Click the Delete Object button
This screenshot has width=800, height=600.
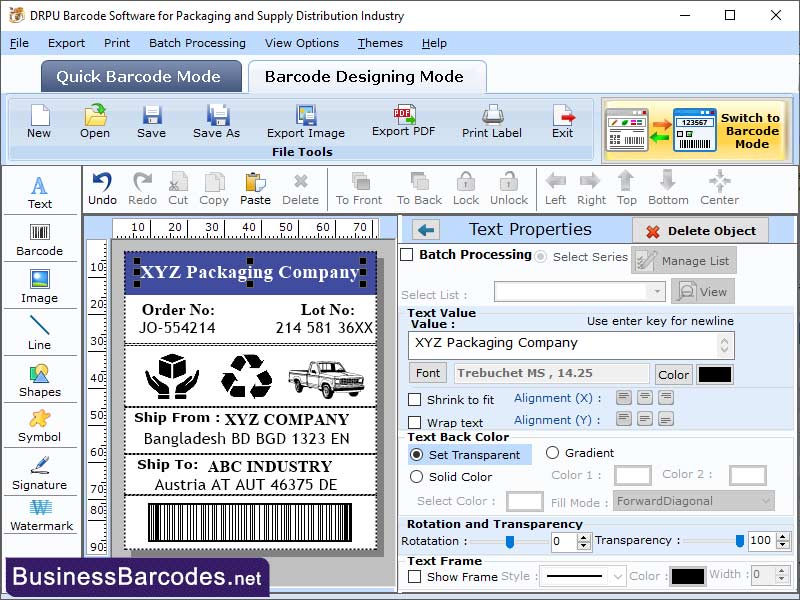point(699,229)
